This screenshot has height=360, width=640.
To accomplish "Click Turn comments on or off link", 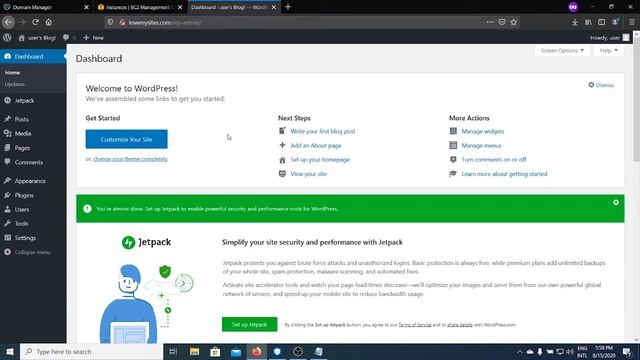I will (494, 160).
